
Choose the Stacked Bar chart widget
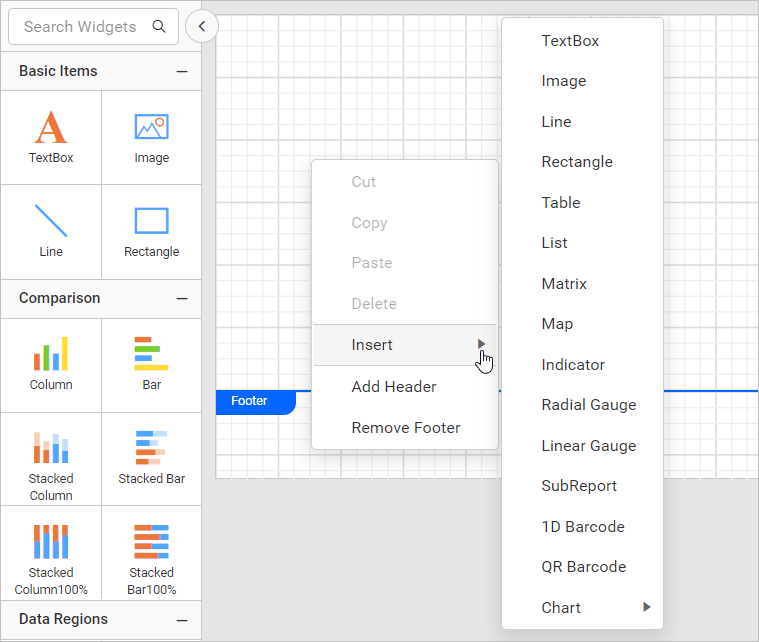click(151, 448)
